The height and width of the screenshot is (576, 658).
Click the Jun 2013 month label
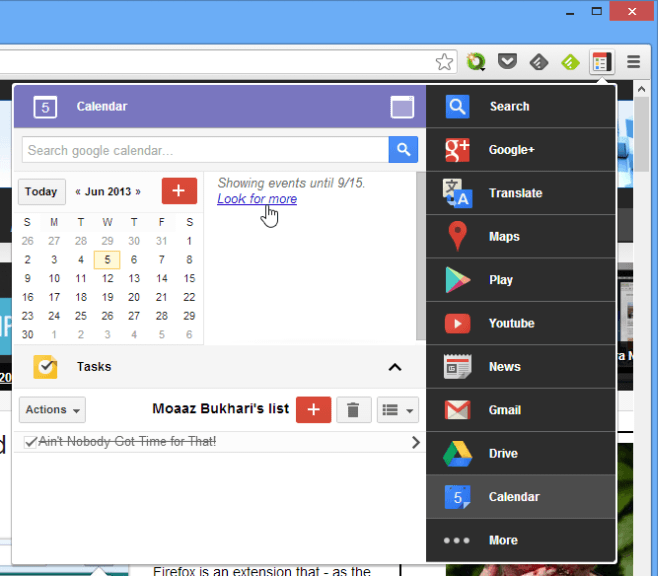pyautogui.click(x=108, y=192)
